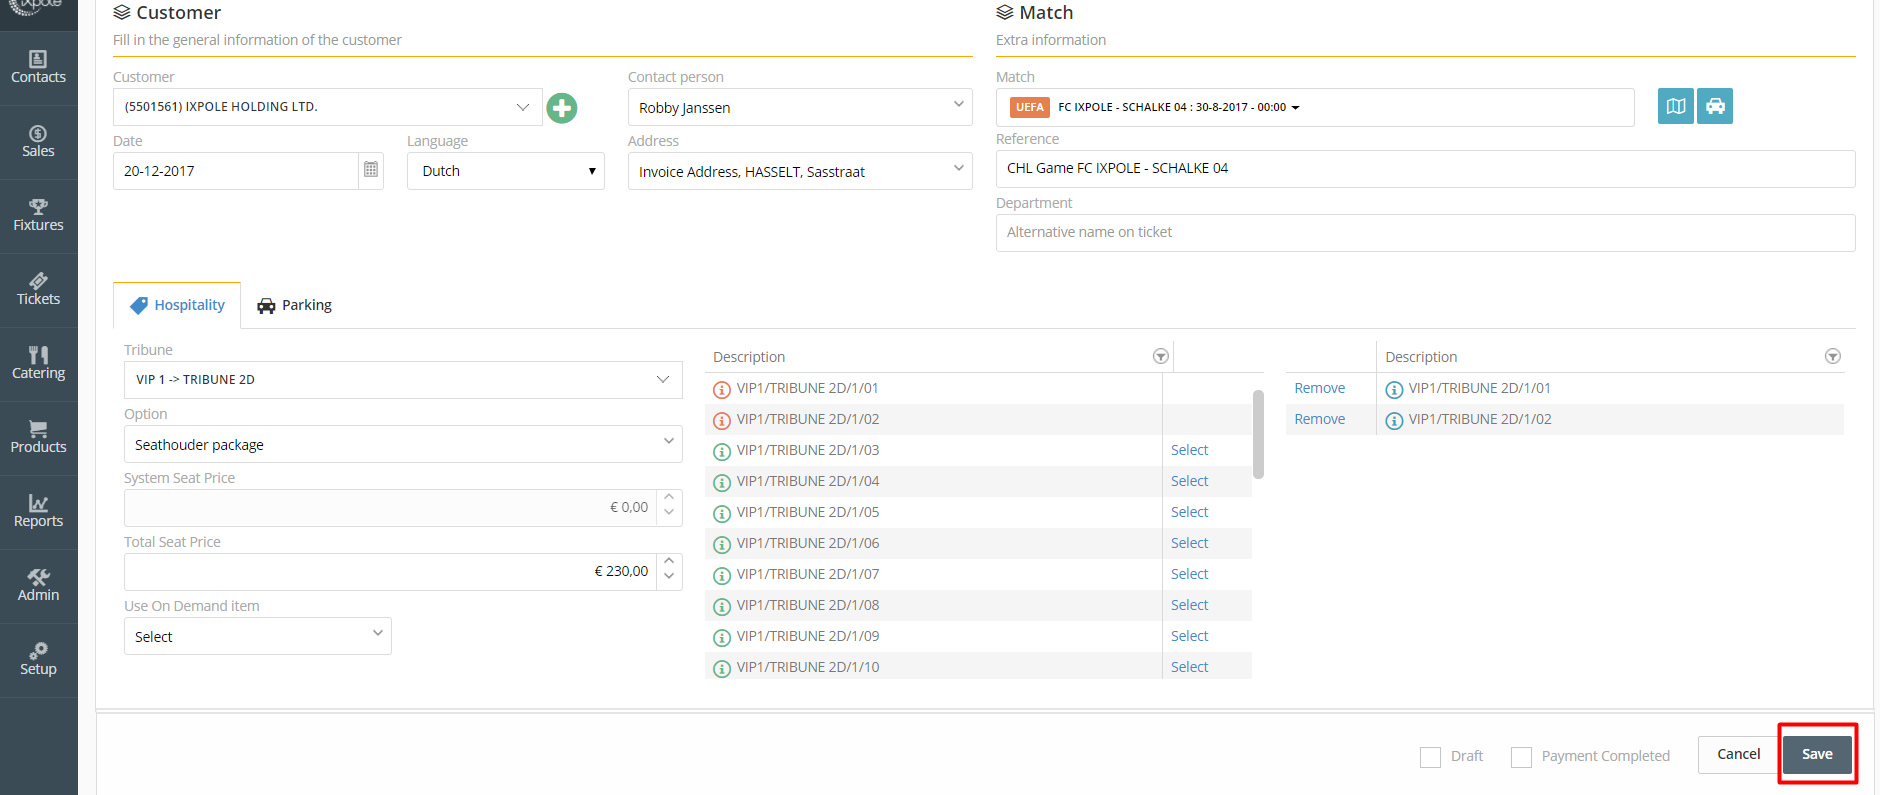Image resolution: width=1880 pixels, height=795 pixels.
Task: Click the Save button
Action: [1817, 754]
